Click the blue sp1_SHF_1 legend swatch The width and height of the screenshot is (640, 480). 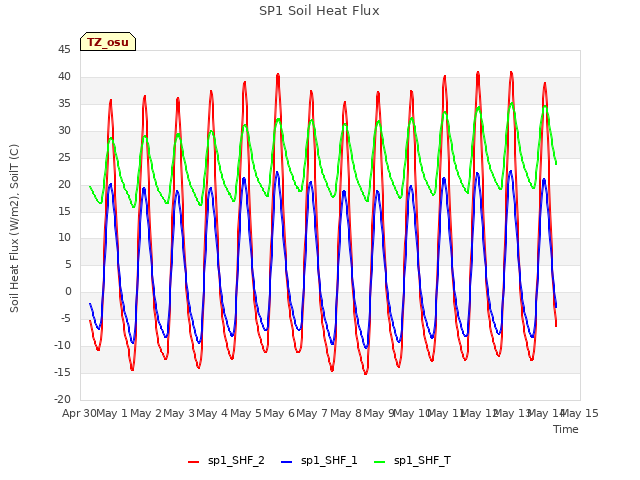point(287,462)
